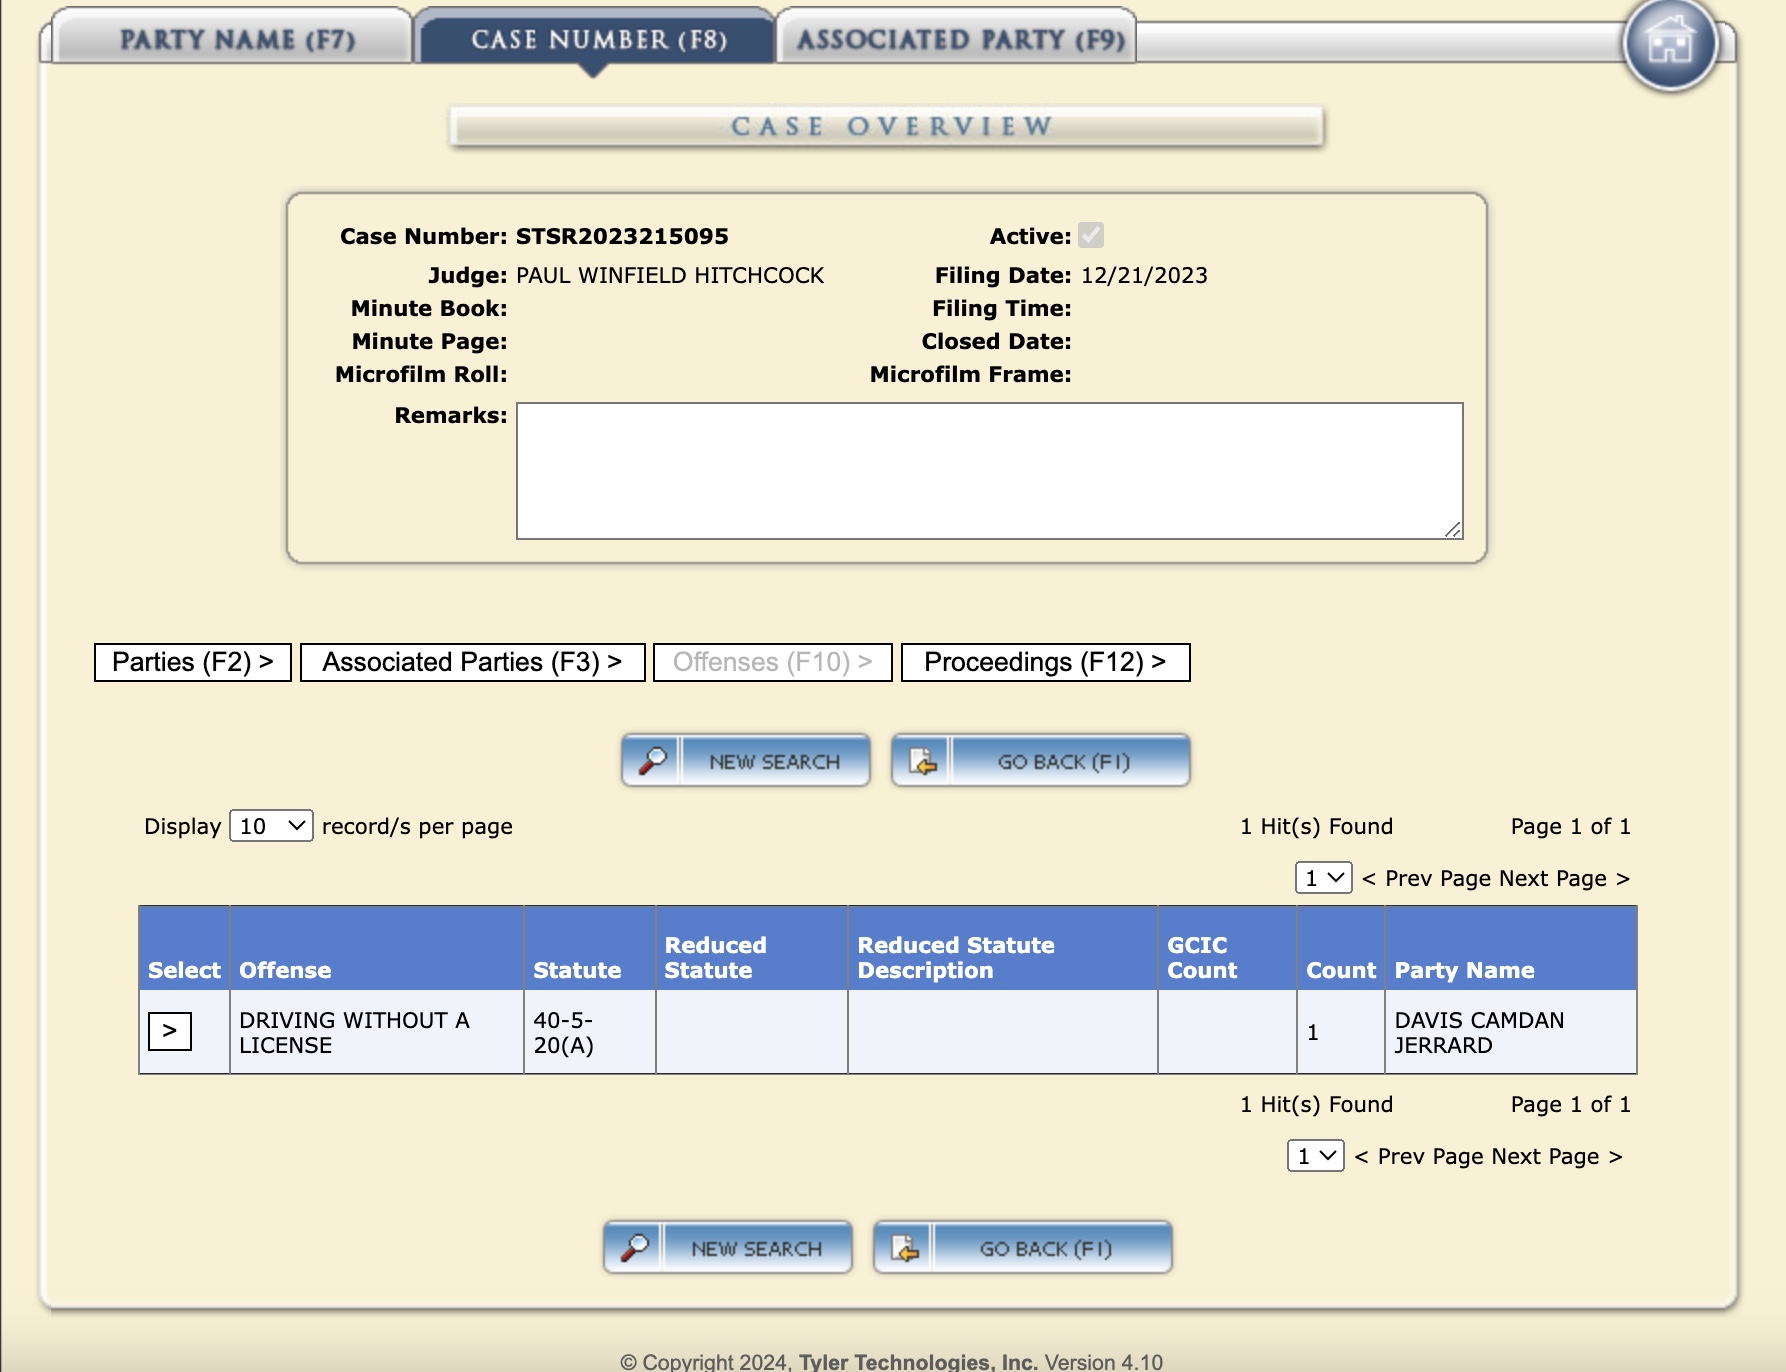Viewport: 1786px width, 1372px height.
Task: Click magnifier icon on top New Search
Action: tap(652, 761)
